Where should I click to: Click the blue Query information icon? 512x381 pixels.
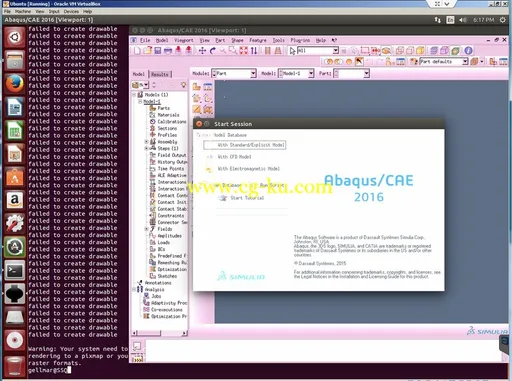pos(468,51)
